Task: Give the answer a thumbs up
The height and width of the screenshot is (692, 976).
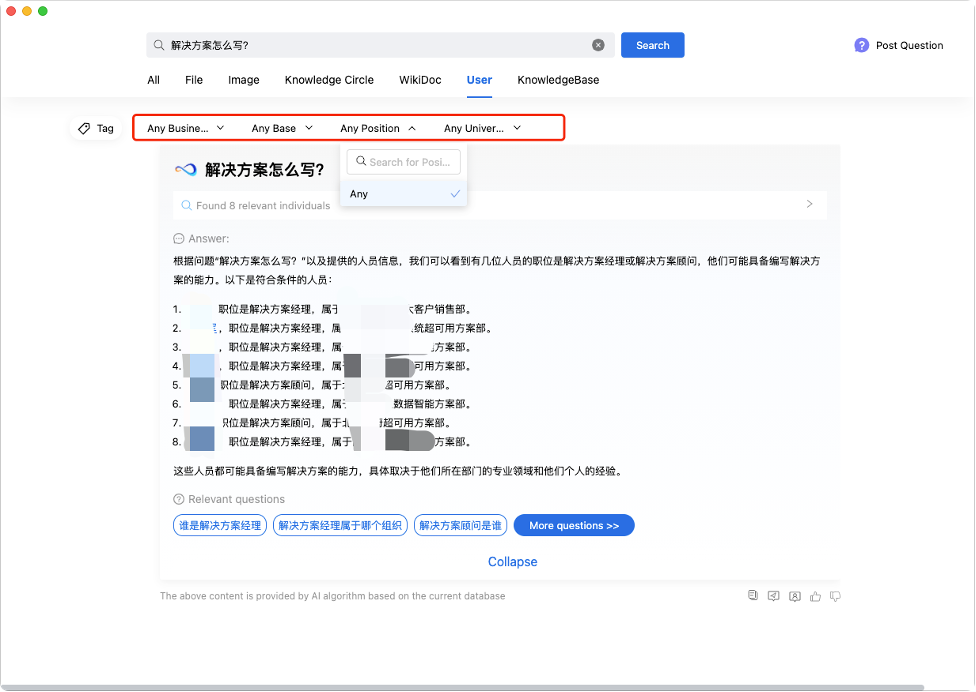Action: [x=815, y=596]
